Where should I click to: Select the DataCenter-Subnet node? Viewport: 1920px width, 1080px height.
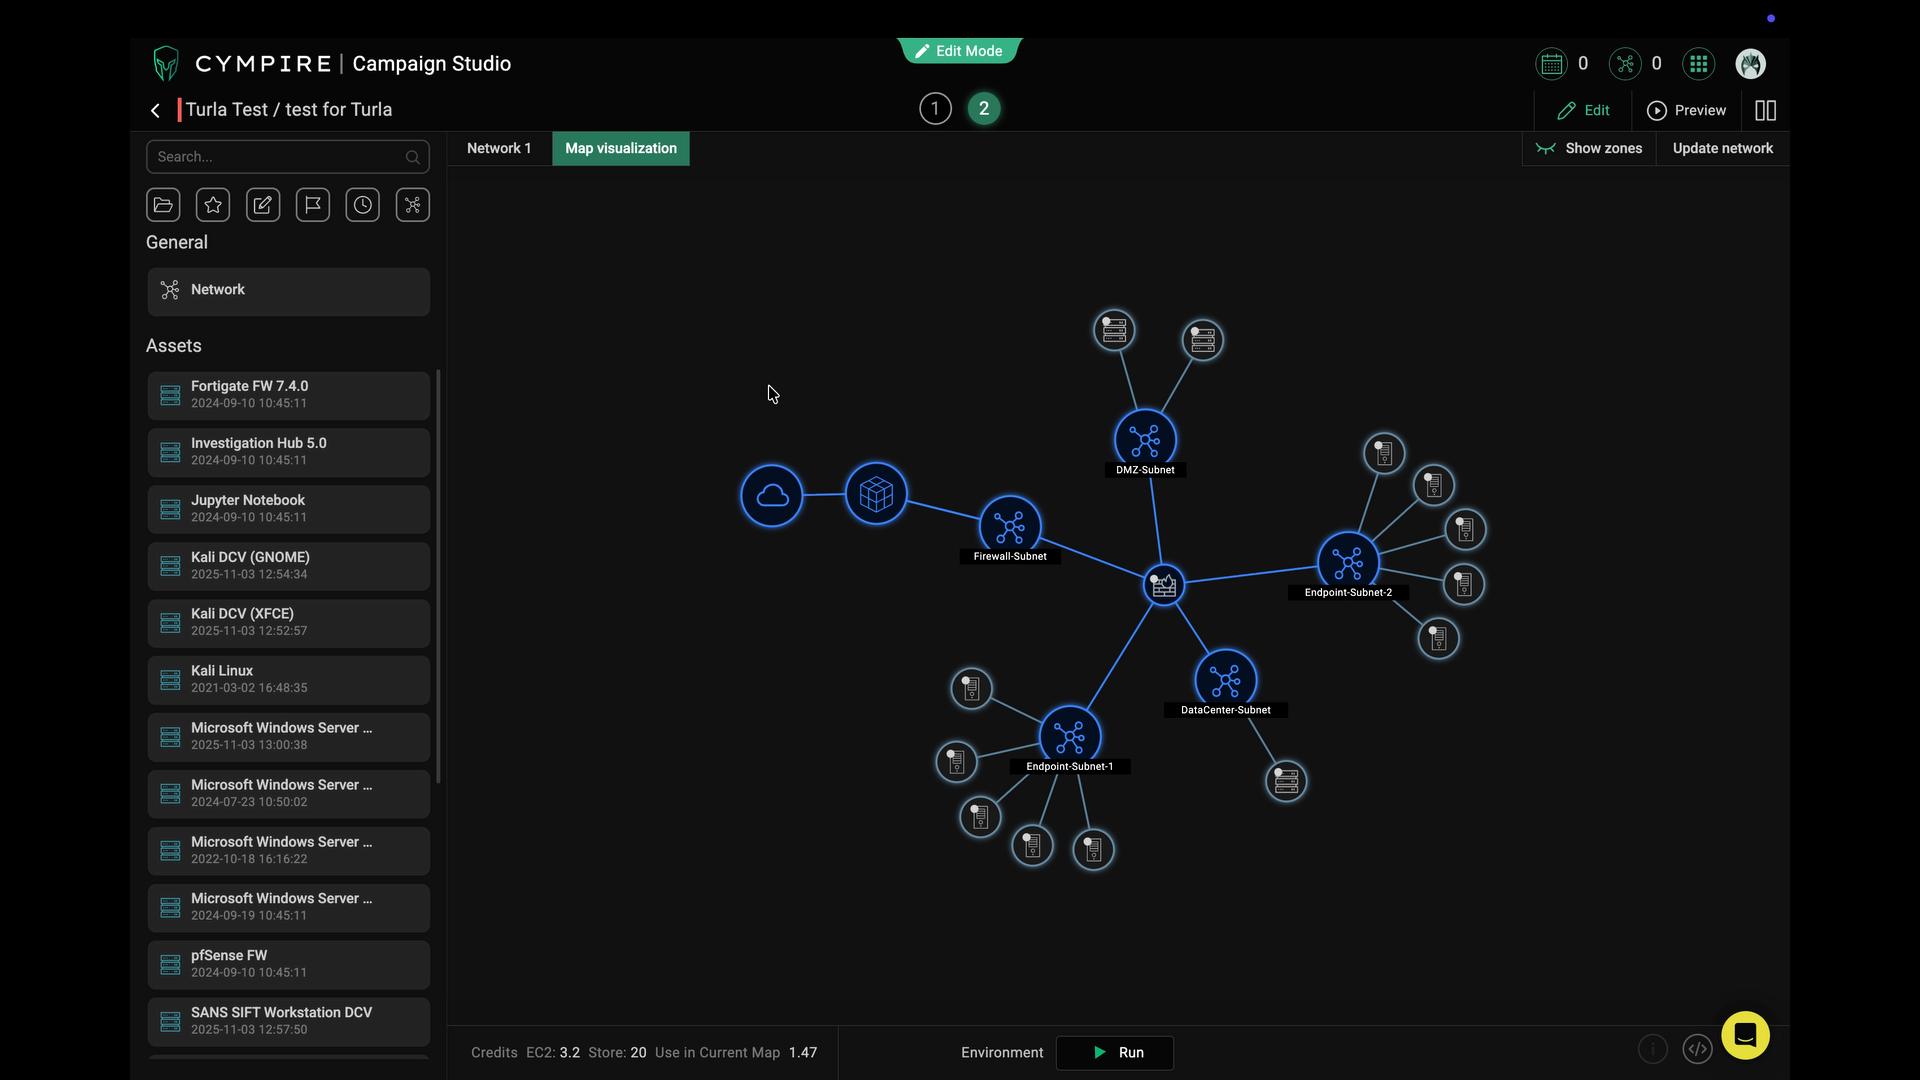point(1225,680)
